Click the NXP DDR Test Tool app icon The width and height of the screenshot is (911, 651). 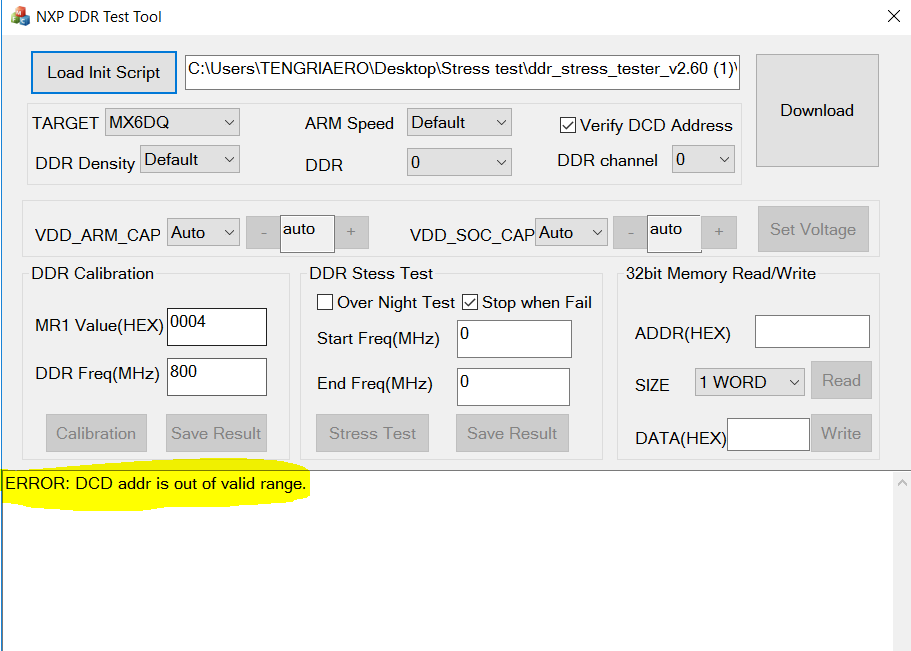click(20, 16)
